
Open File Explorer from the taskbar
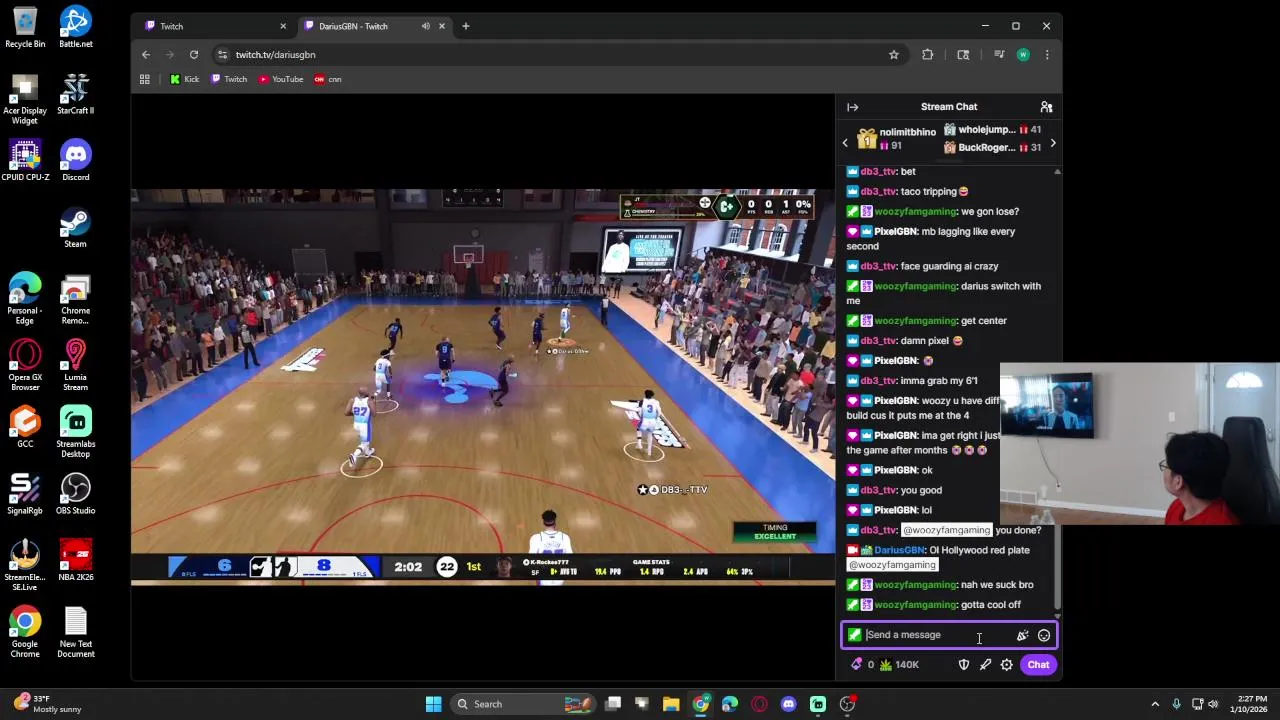tap(671, 704)
